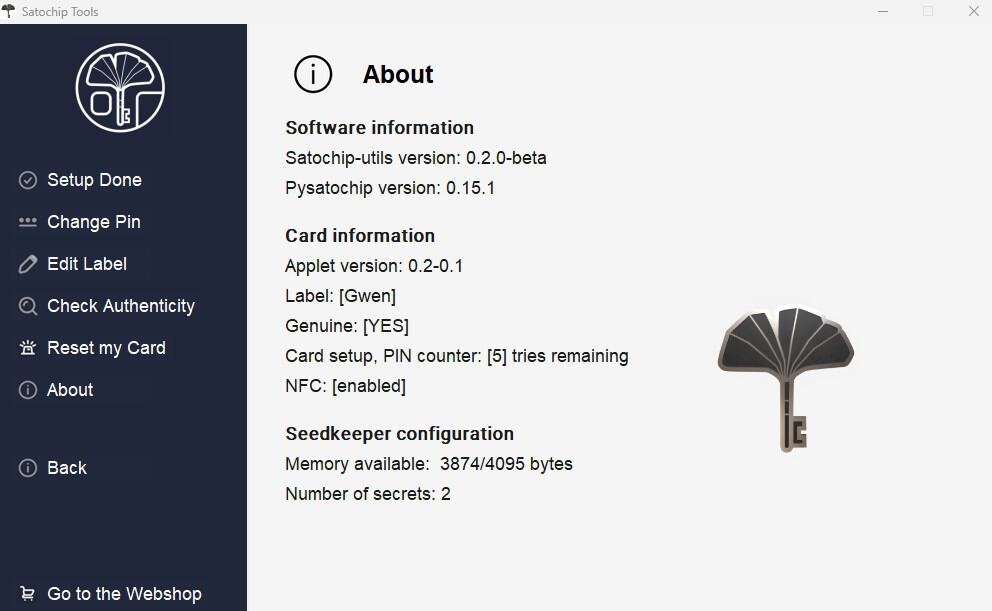
Task: Select the Setup Done text label
Action: [x=94, y=180]
